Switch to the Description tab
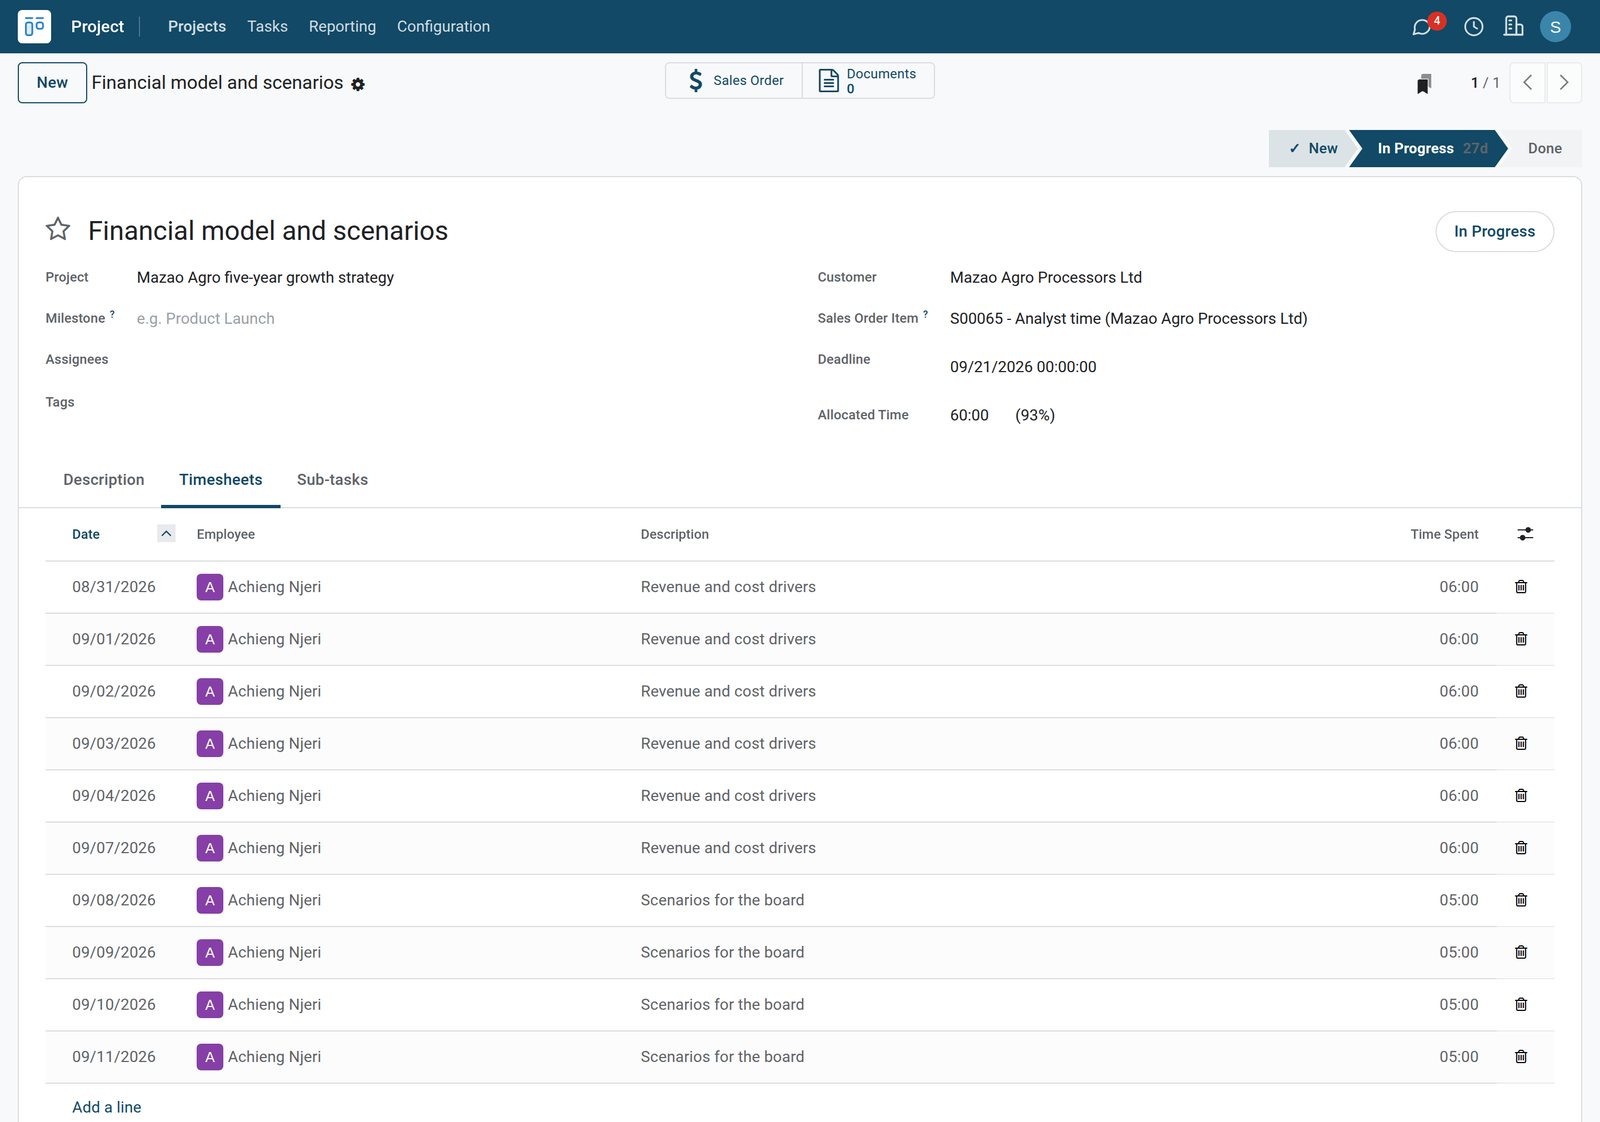1600x1122 pixels. 104,480
